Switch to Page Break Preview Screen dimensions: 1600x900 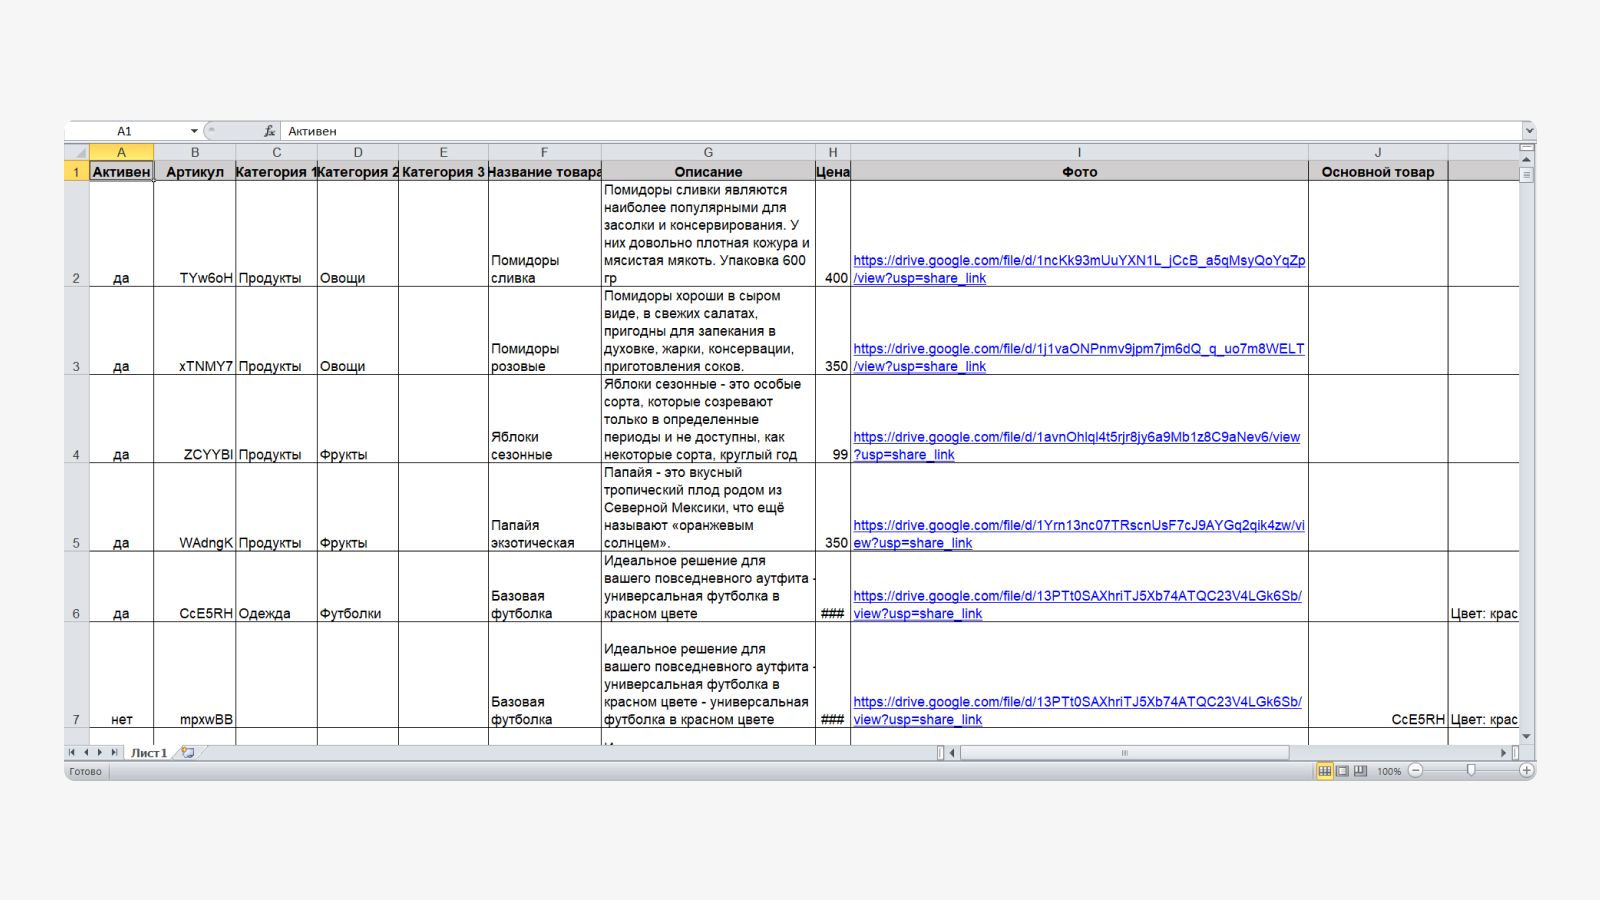pos(1360,771)
